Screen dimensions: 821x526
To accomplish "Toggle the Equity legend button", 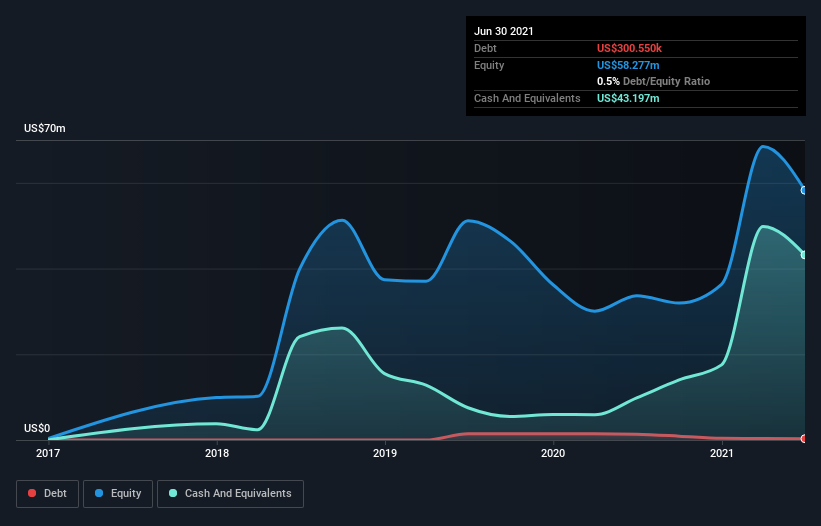I will [x=118, y=494].
